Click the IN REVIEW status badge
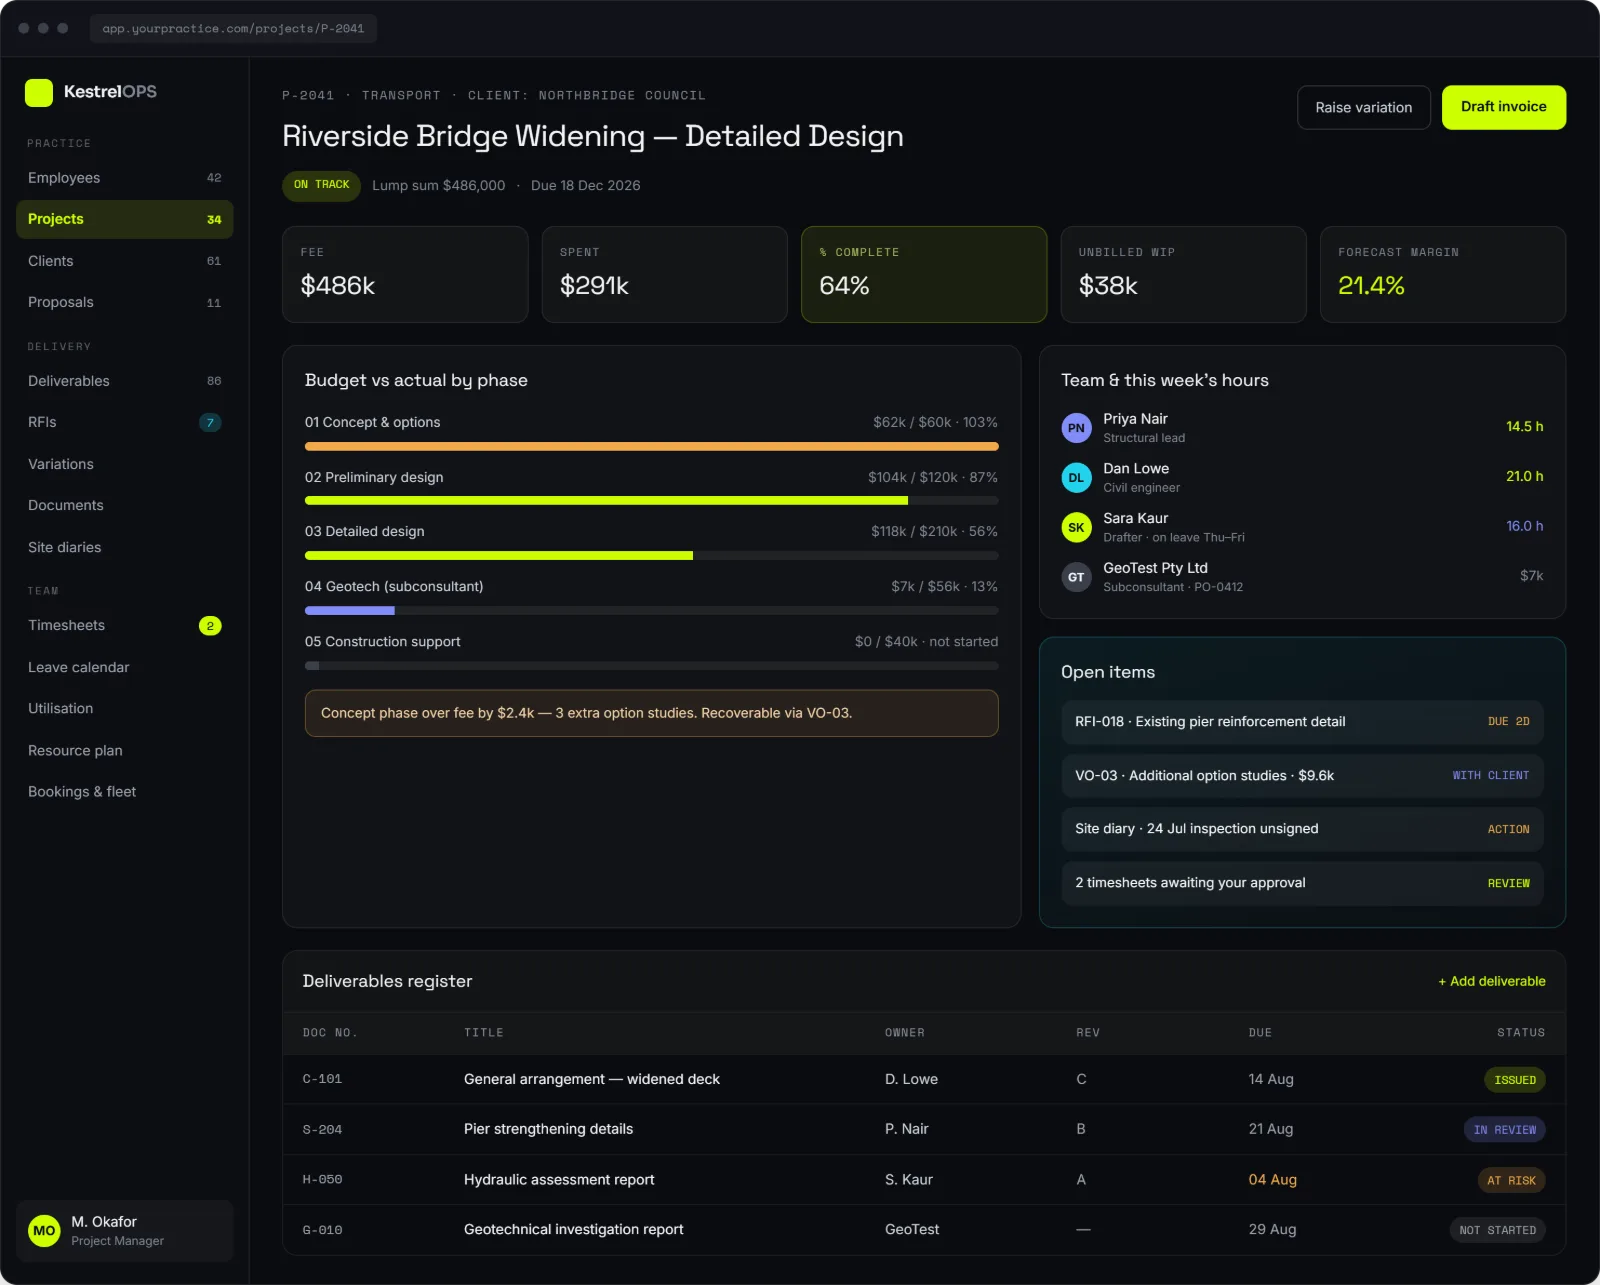The height and width of the screenshot is (1285, 1600). (x=1505, y=1130)
